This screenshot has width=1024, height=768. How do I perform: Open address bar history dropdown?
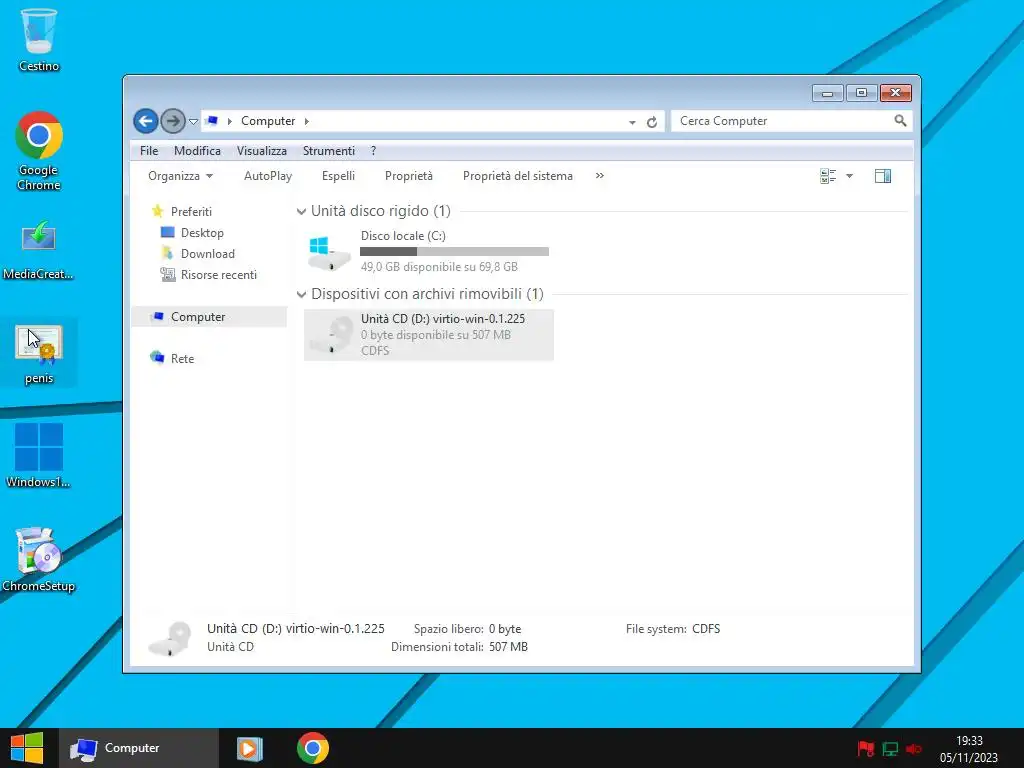point(632,122)
